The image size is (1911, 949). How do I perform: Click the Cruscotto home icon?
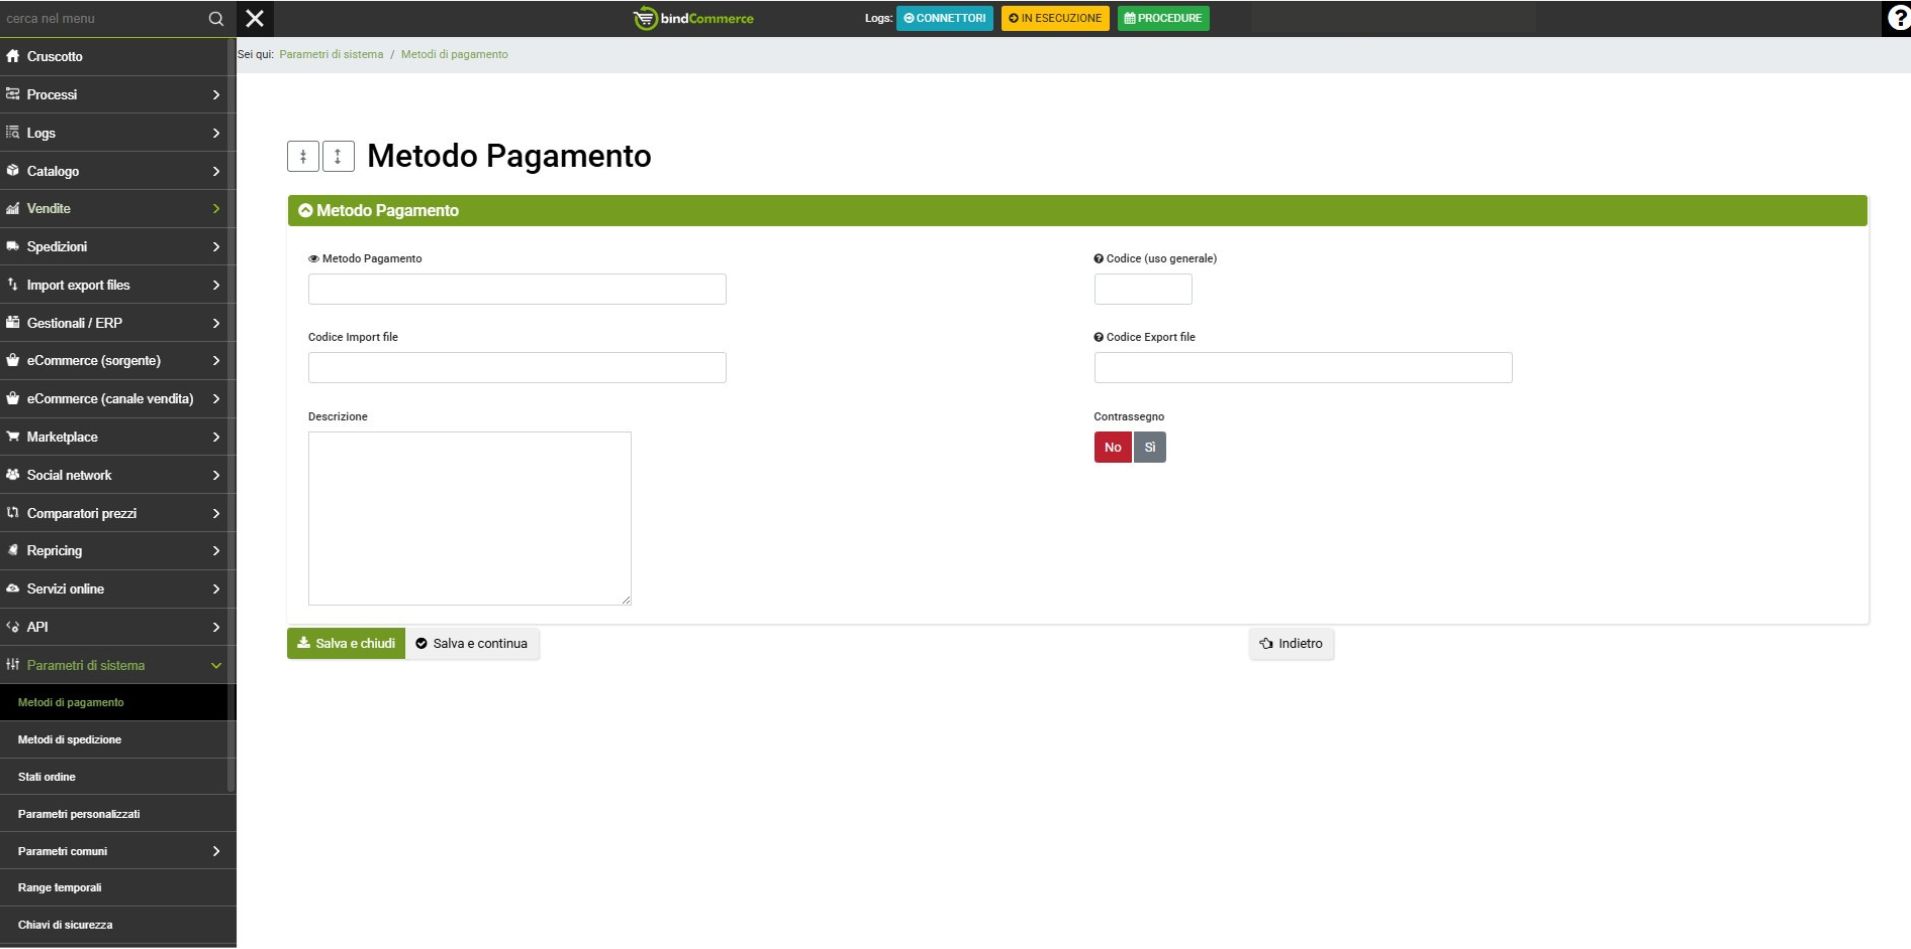point(13,57)
